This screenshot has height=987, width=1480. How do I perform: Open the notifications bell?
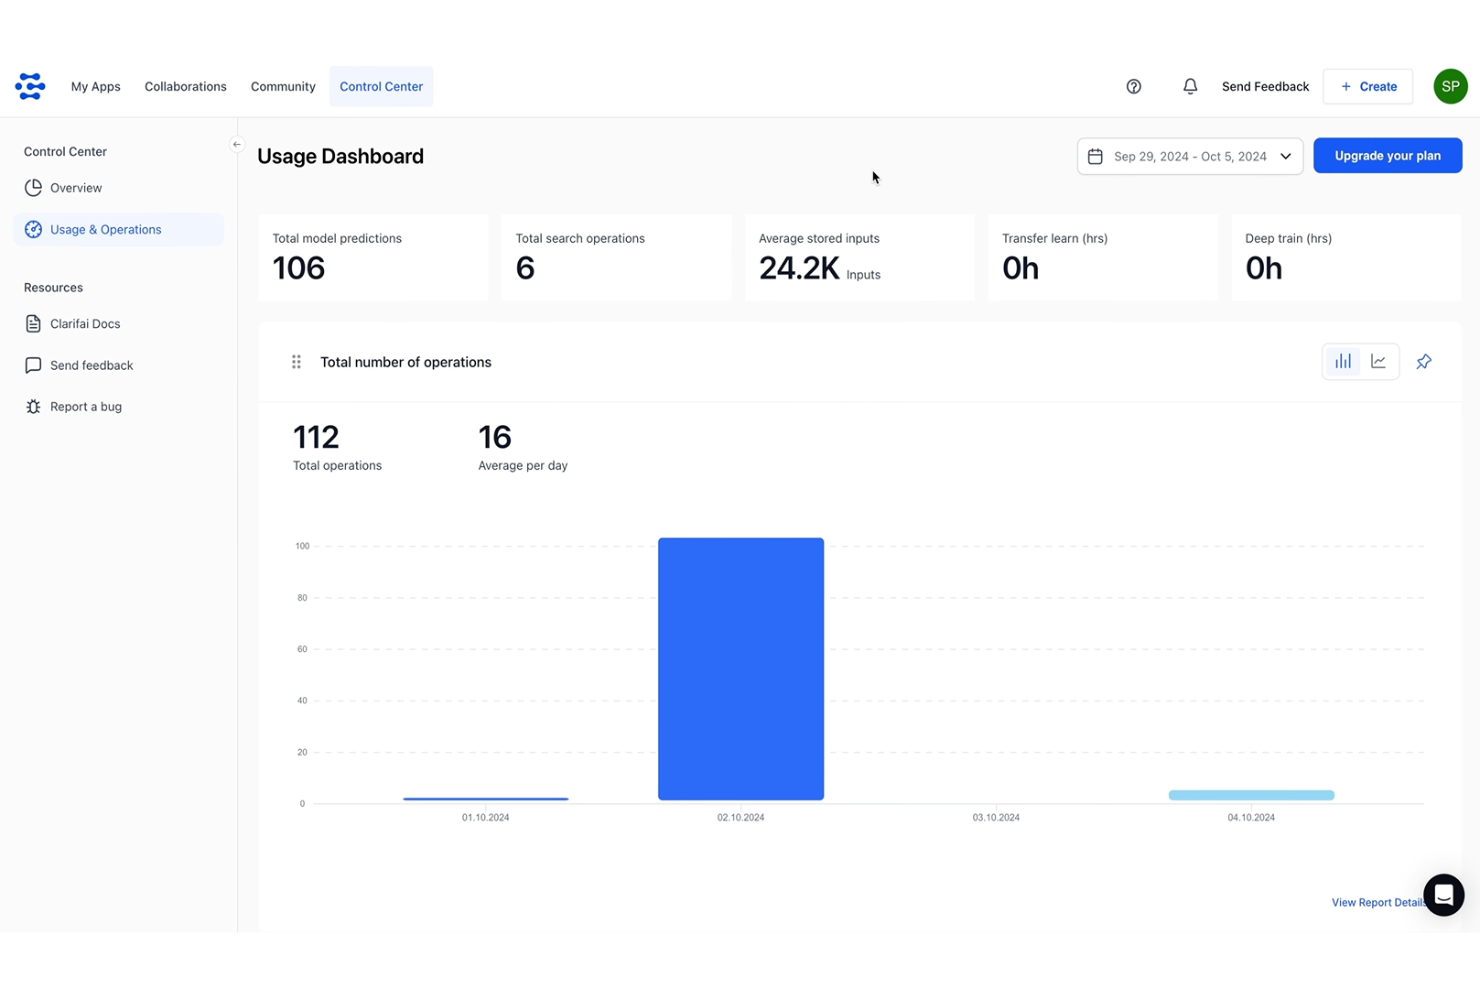(1190, 86)
